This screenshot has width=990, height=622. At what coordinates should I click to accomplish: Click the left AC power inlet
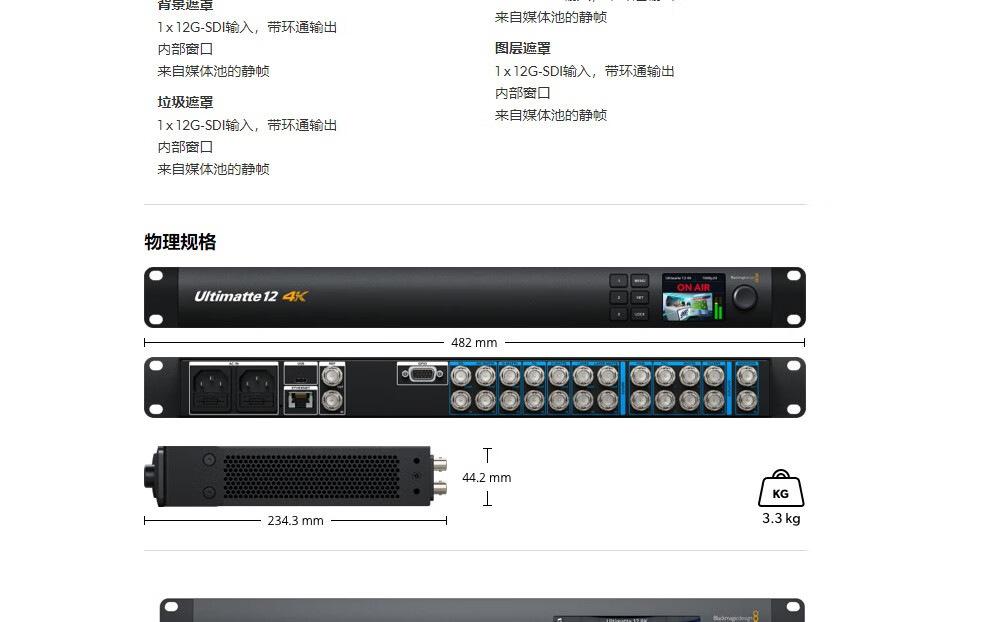pos(211,389)
